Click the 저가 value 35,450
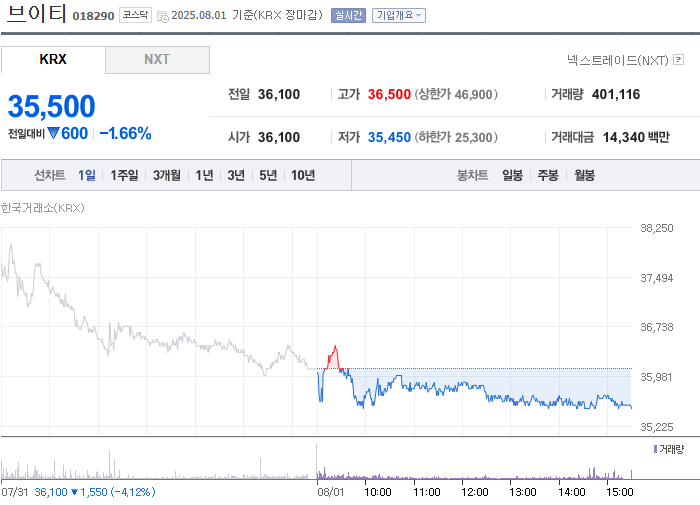700x505 pixels. tap(389, 137)
